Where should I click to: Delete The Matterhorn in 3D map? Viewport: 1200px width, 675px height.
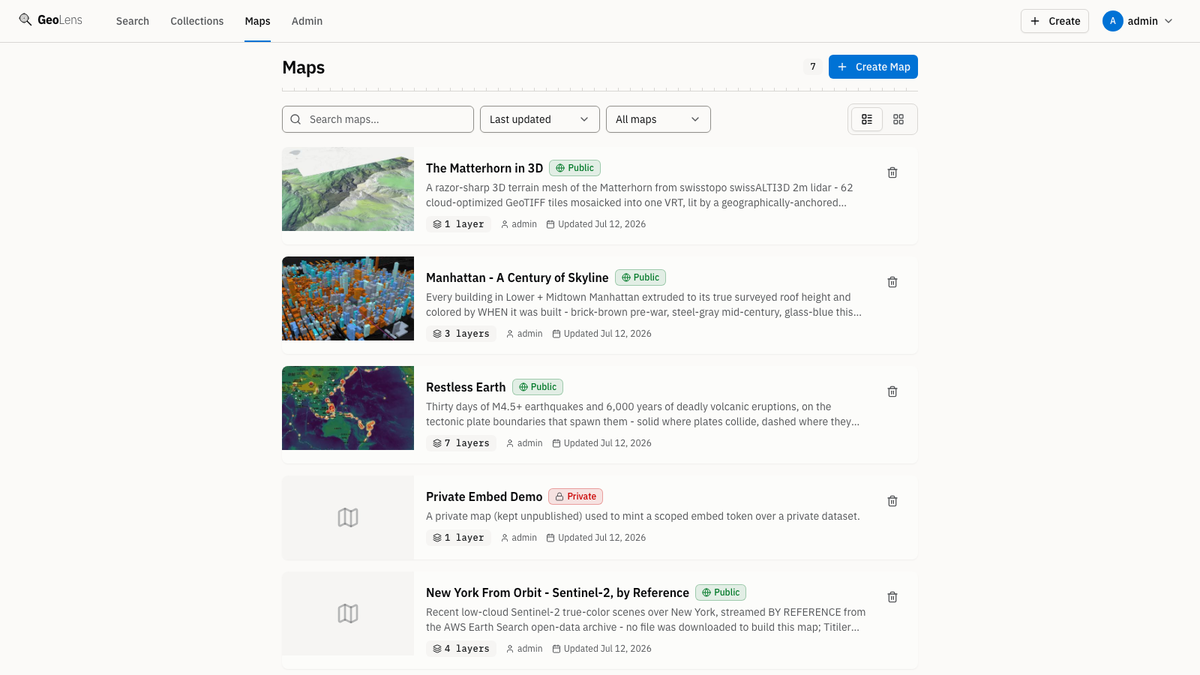(892, 172)
